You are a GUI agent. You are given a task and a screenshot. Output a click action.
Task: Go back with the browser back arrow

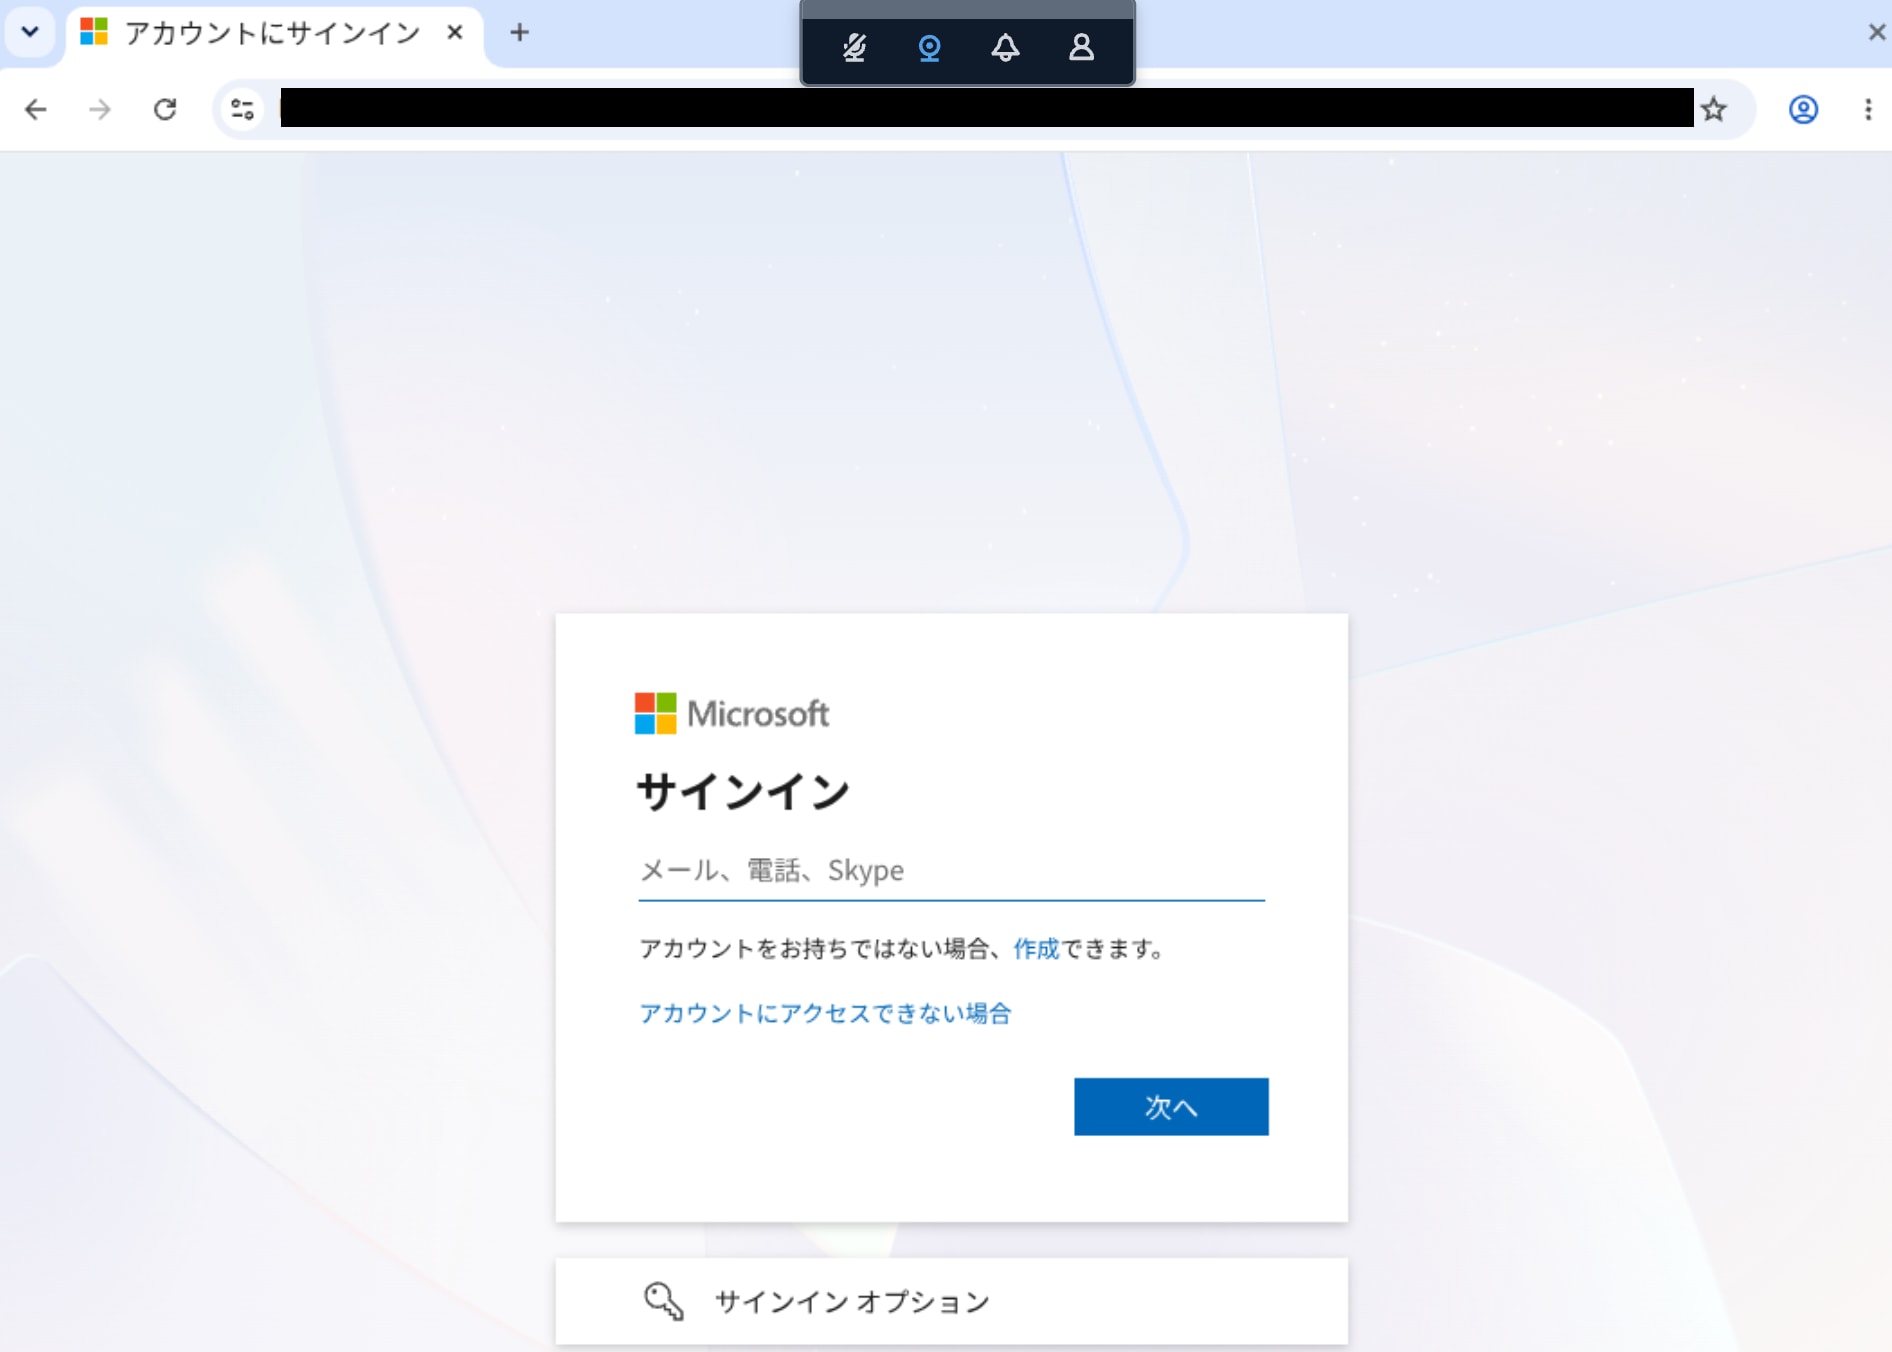tap(36, 109)
